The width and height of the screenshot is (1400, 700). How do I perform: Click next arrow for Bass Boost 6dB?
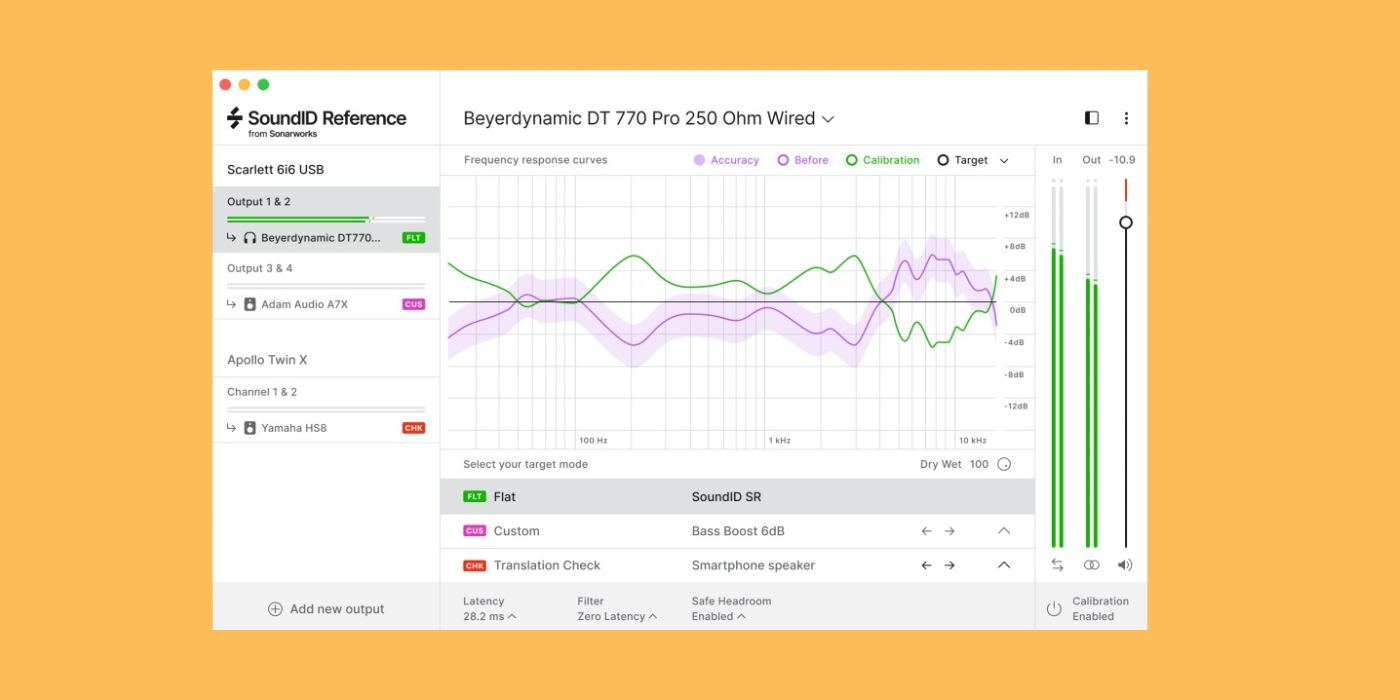click(x=949, y=531)
